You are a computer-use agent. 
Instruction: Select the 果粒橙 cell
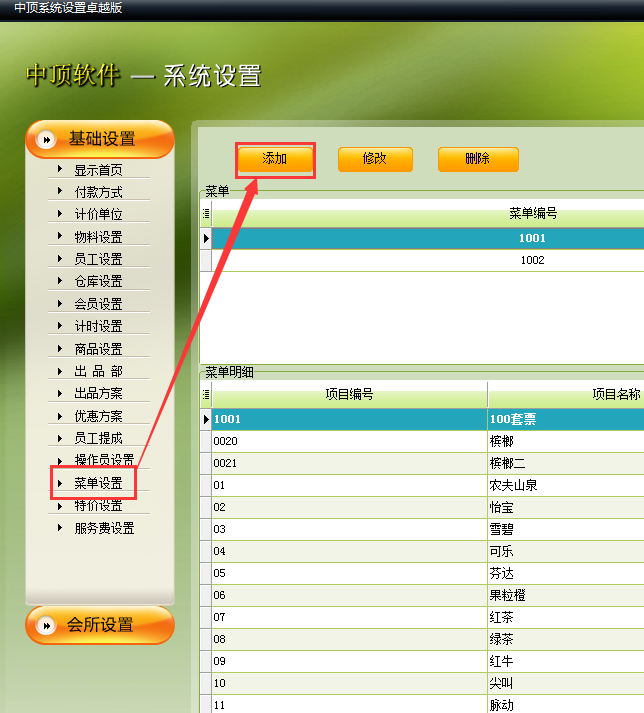point(566,595)
